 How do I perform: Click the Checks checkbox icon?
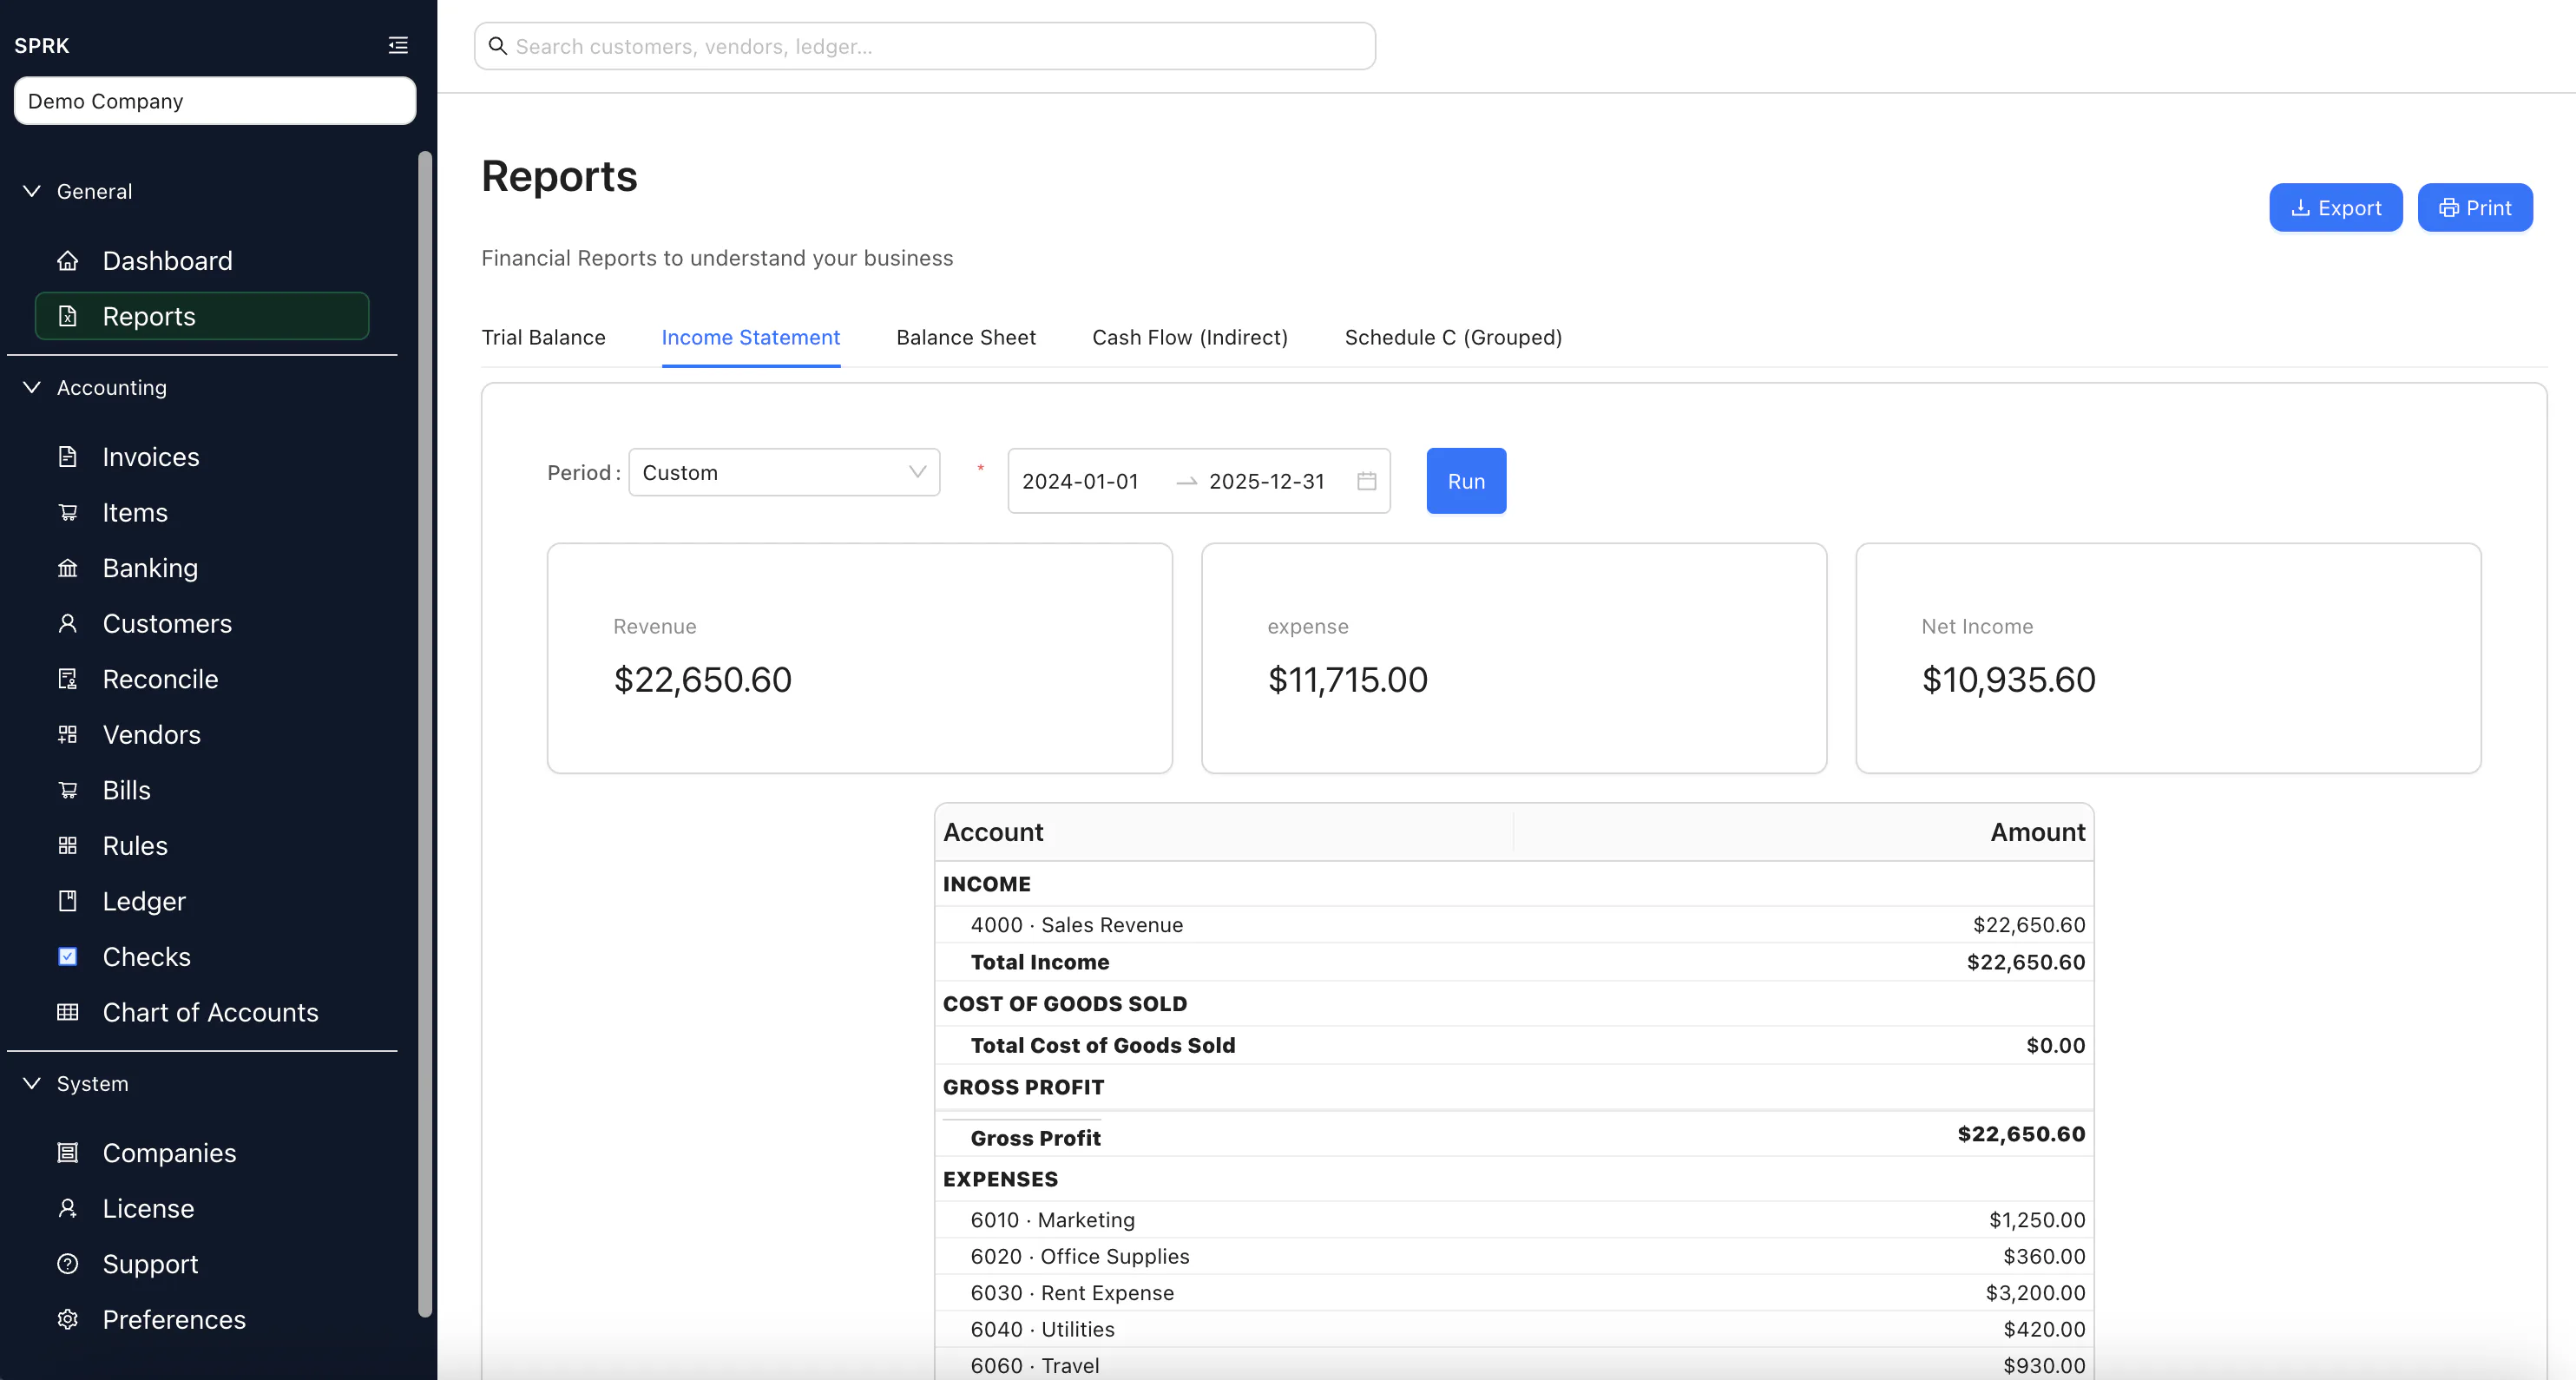point(67,957)
